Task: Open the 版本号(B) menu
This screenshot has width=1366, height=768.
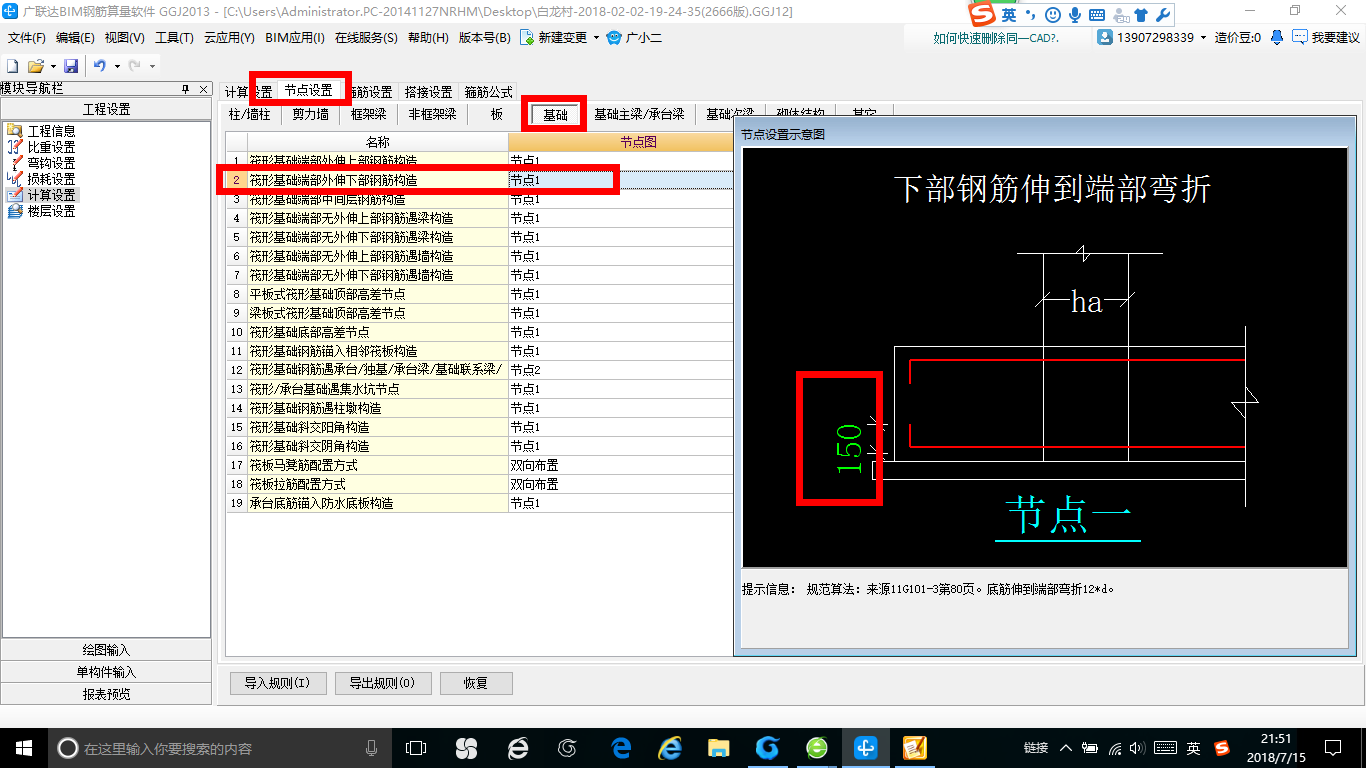Action: pos(484,38)
